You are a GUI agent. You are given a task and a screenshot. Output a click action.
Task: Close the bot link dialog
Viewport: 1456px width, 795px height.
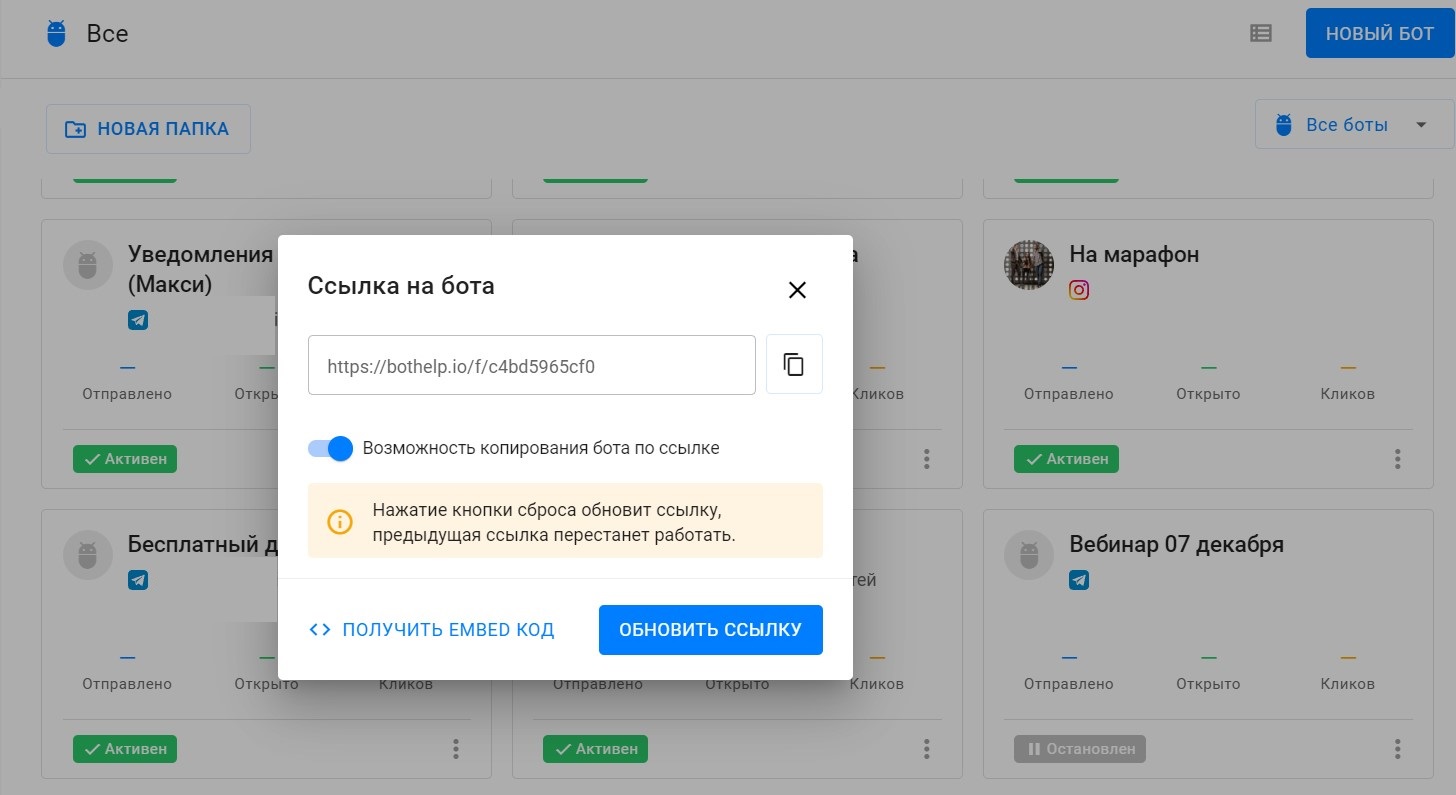[x=797, y=290]
